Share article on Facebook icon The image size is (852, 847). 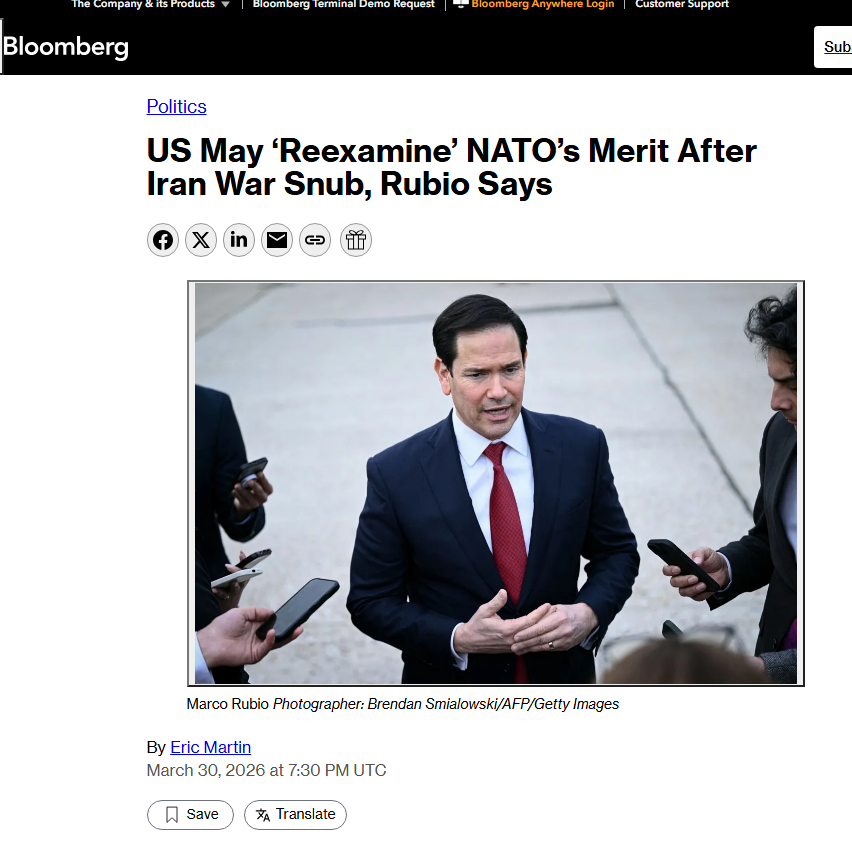pos(162,240)
